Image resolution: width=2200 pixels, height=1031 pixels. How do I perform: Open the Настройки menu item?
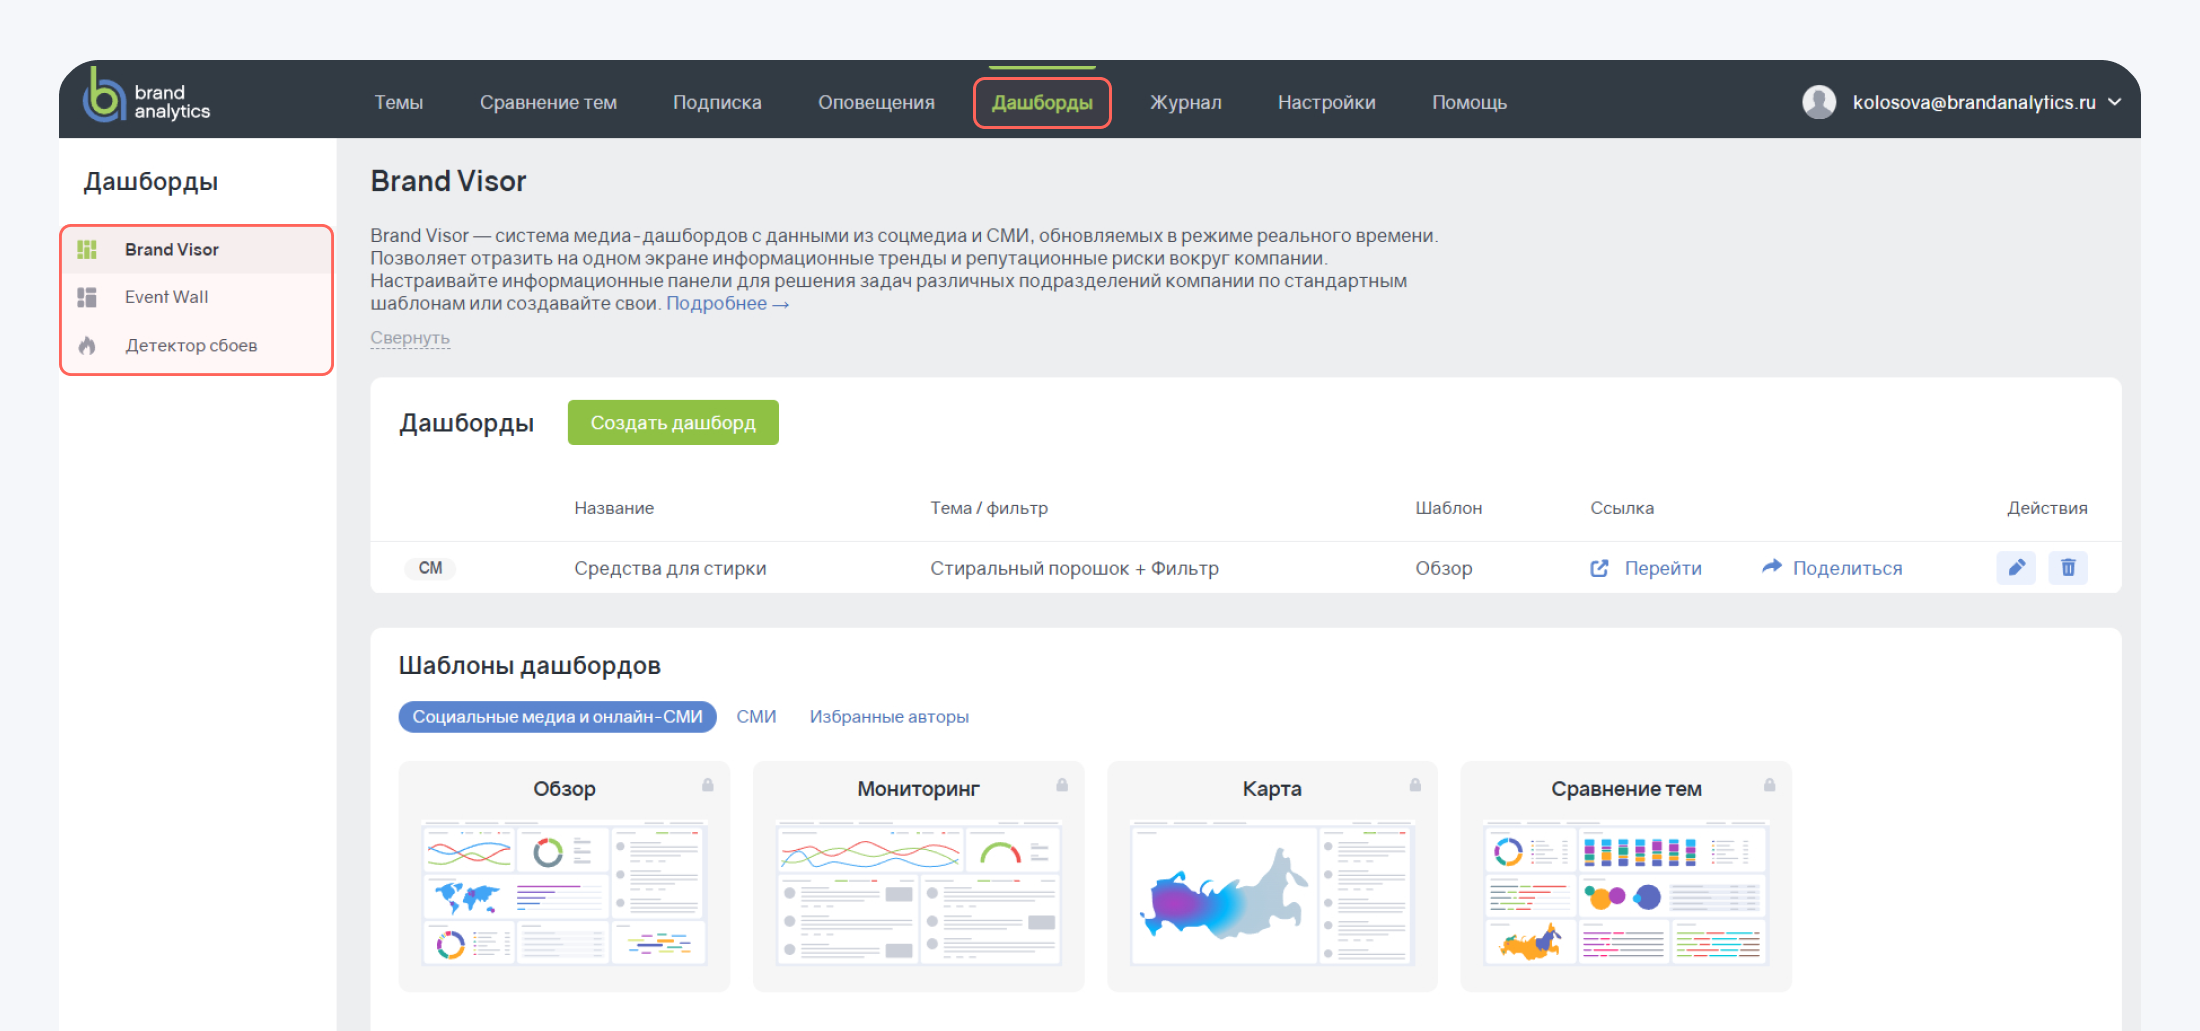pyautogui.click(x=1326, y=102)
